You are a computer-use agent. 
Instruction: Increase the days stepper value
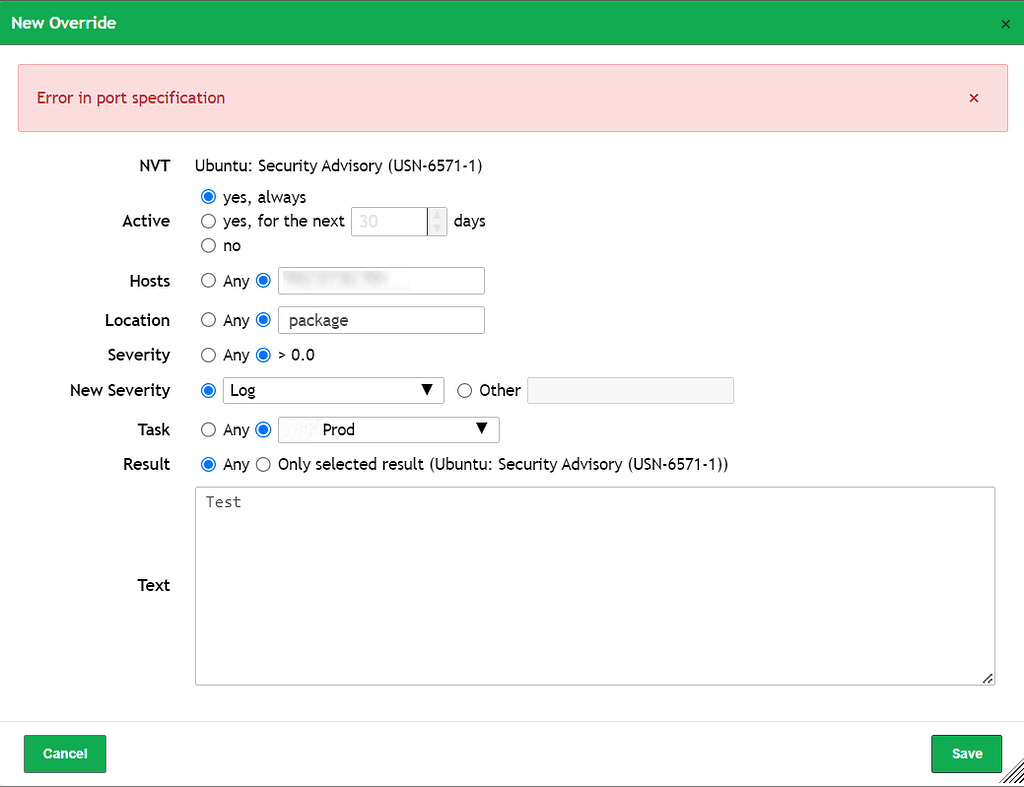(x=437, y=214)
